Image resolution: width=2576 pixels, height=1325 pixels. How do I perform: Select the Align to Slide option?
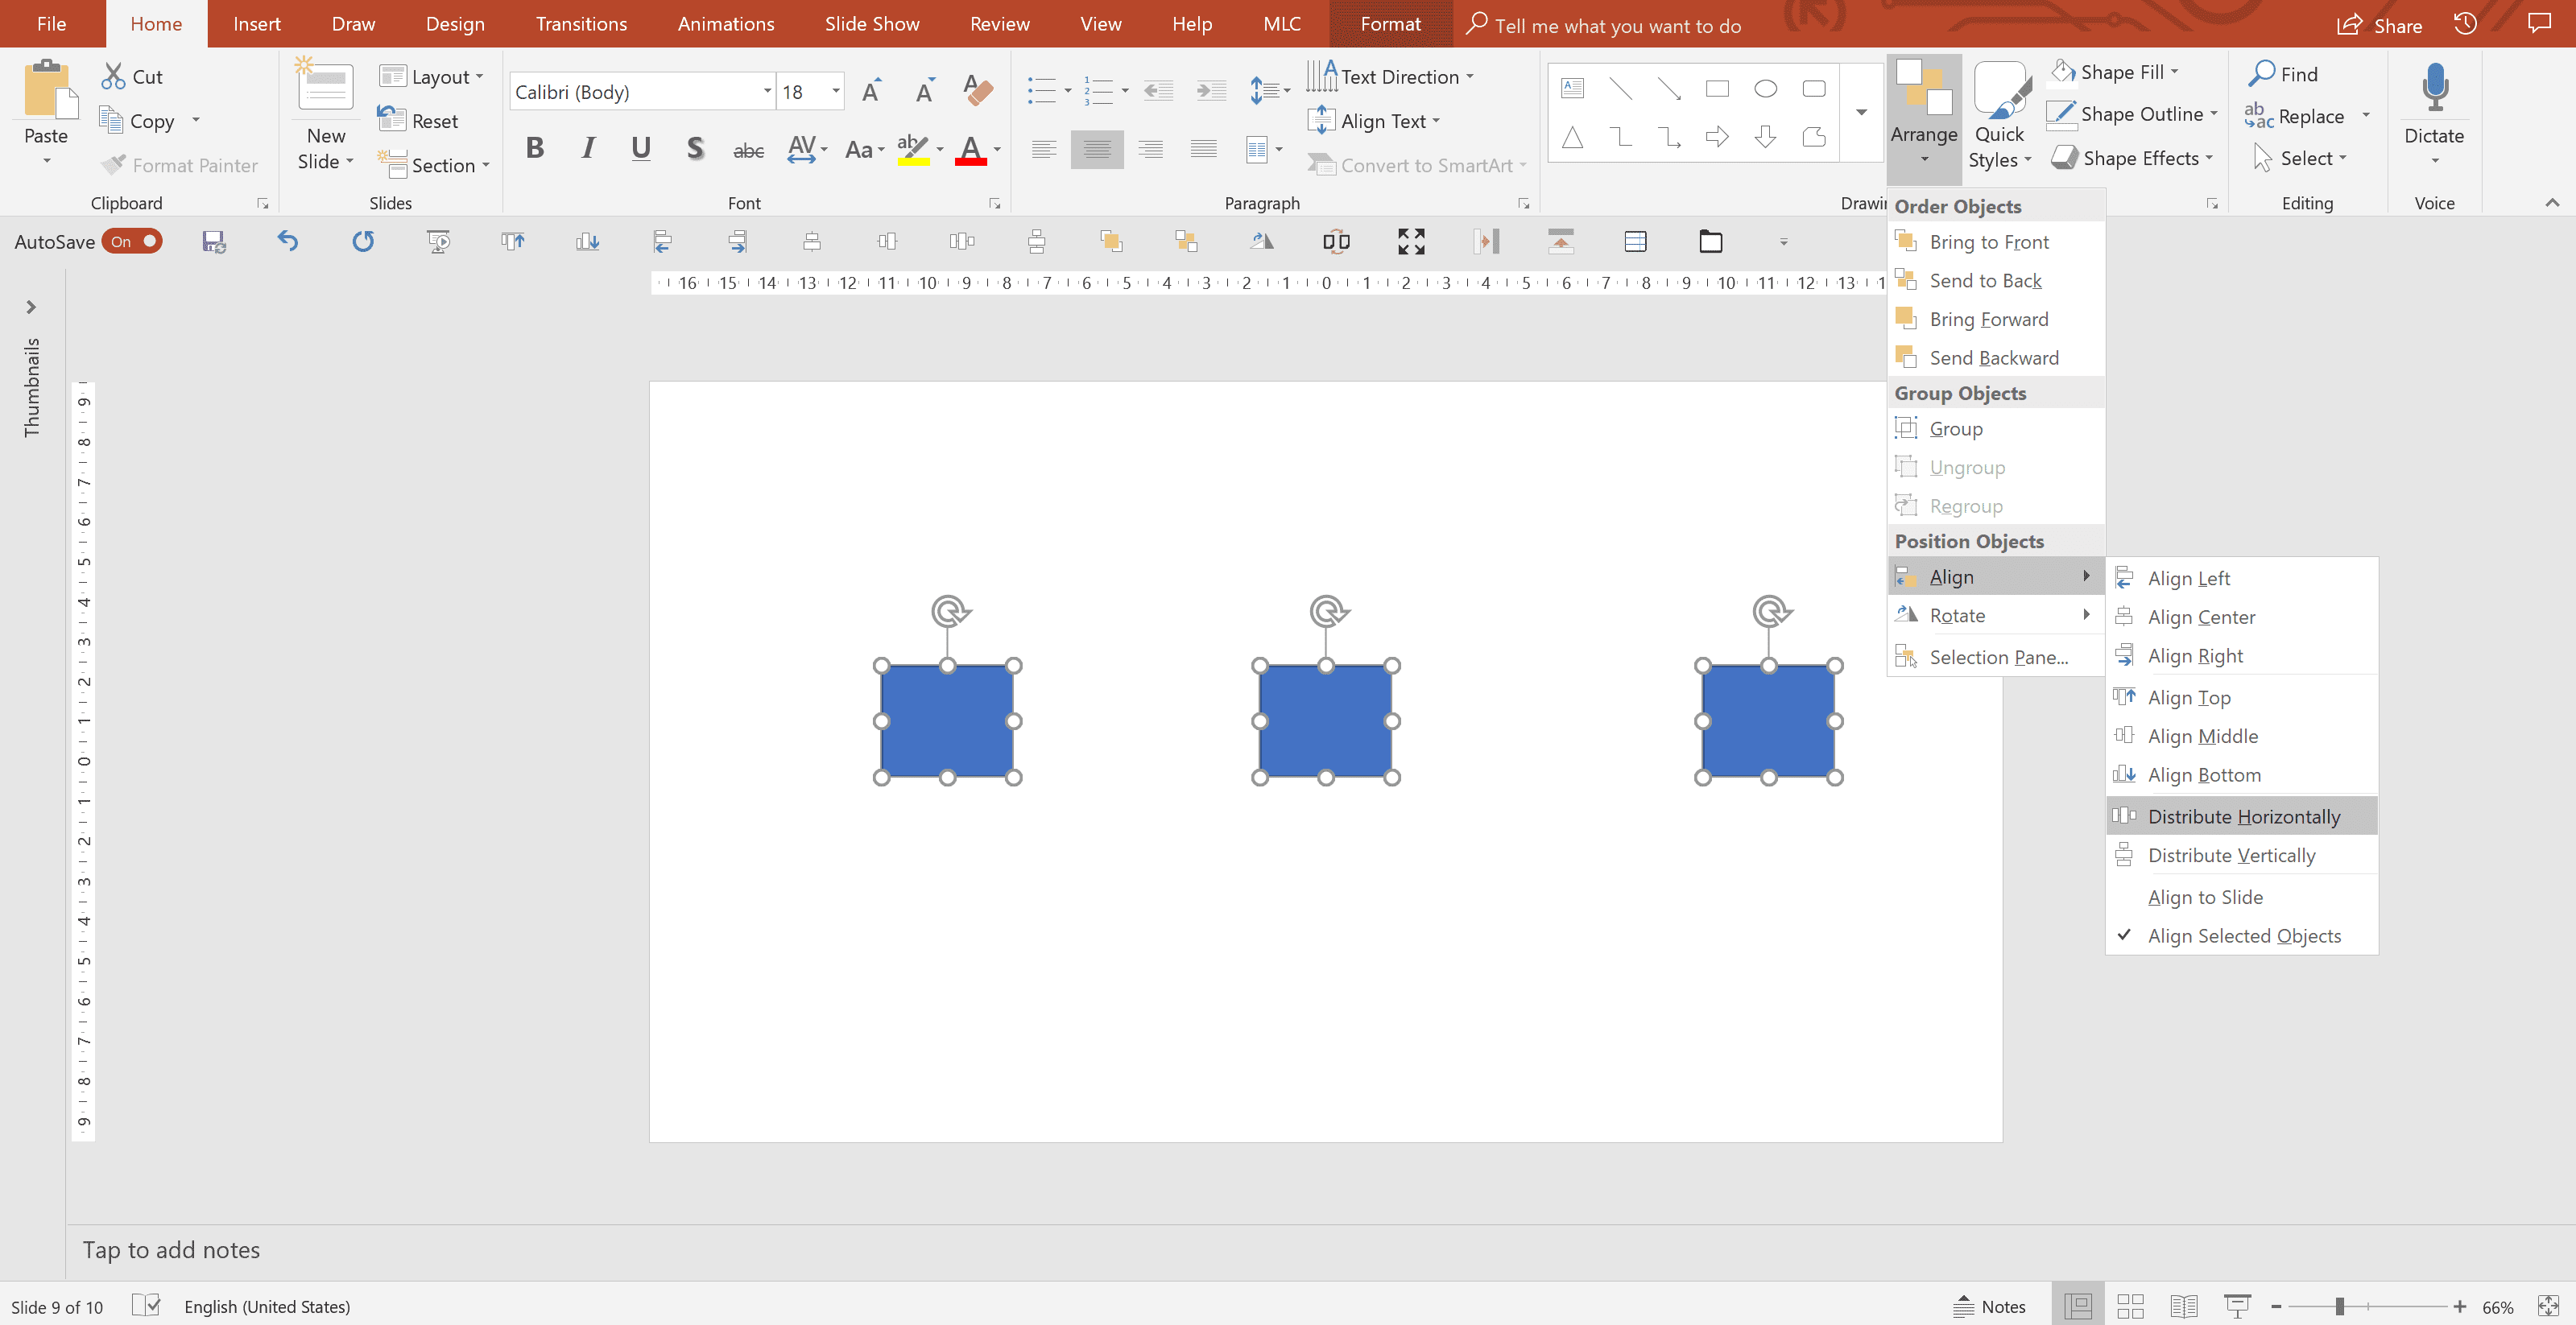point(2204,897)
